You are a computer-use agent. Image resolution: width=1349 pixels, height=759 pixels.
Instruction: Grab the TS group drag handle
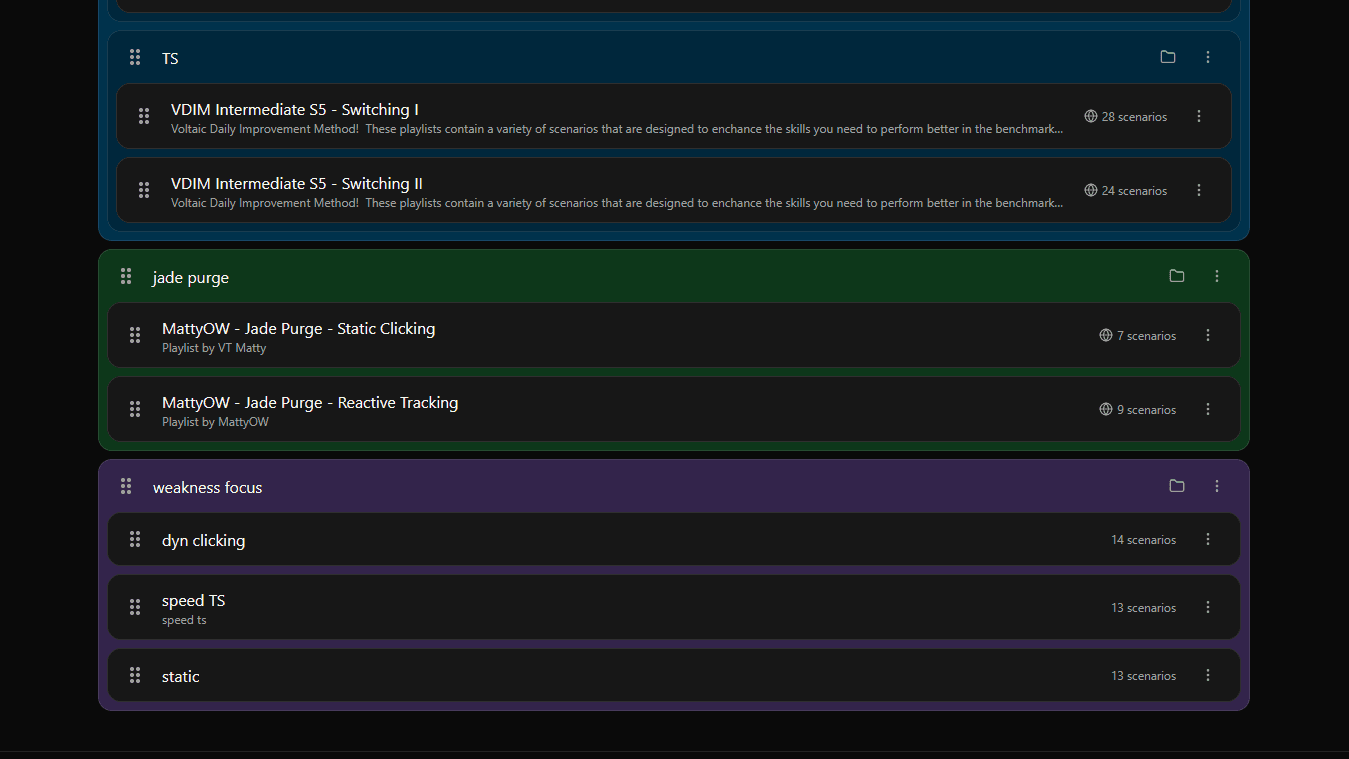tap(135, 57)
